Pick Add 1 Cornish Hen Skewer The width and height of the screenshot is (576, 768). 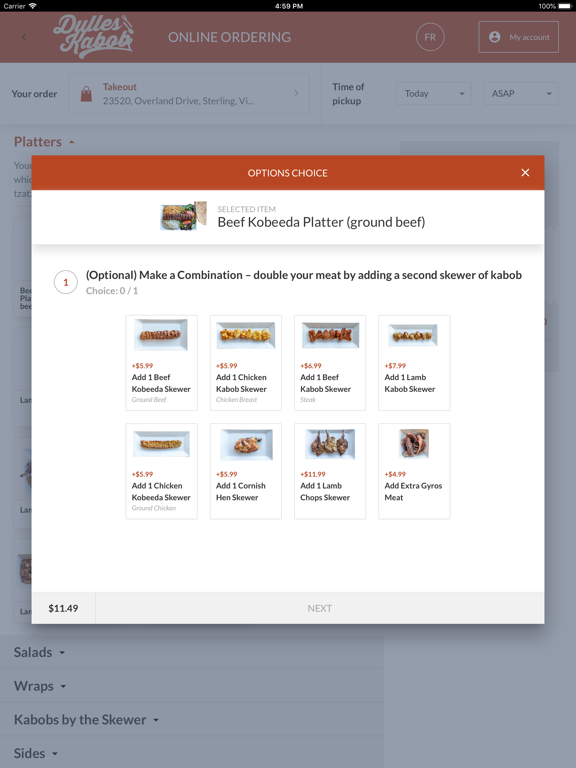coord(246,471)
